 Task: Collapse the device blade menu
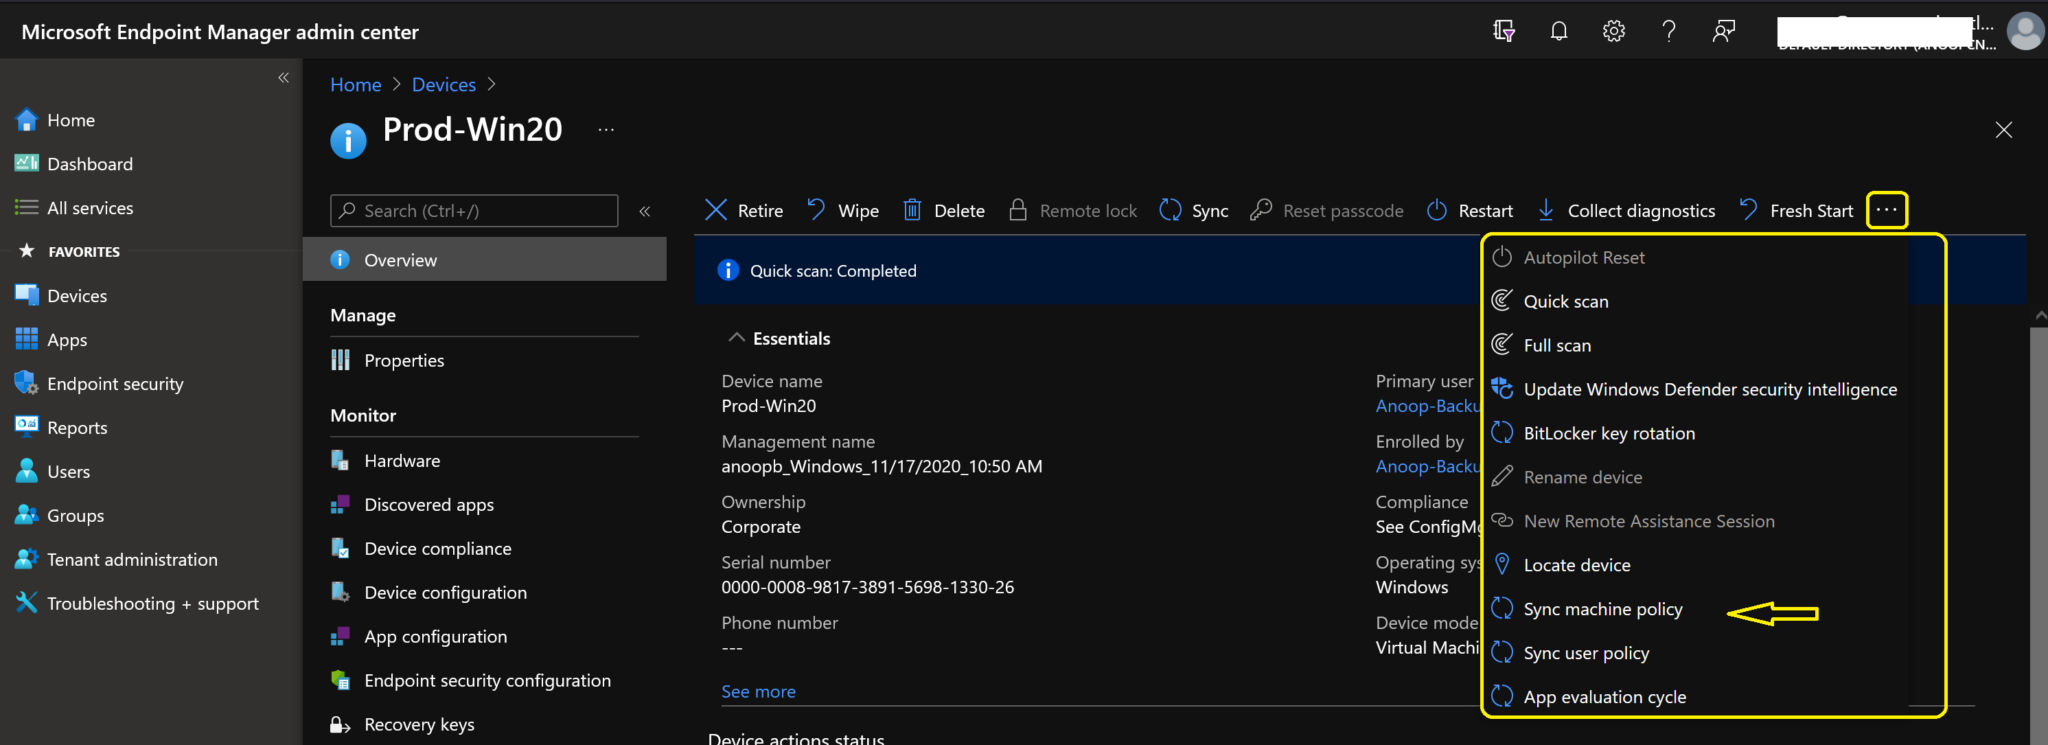coord(645,211)
